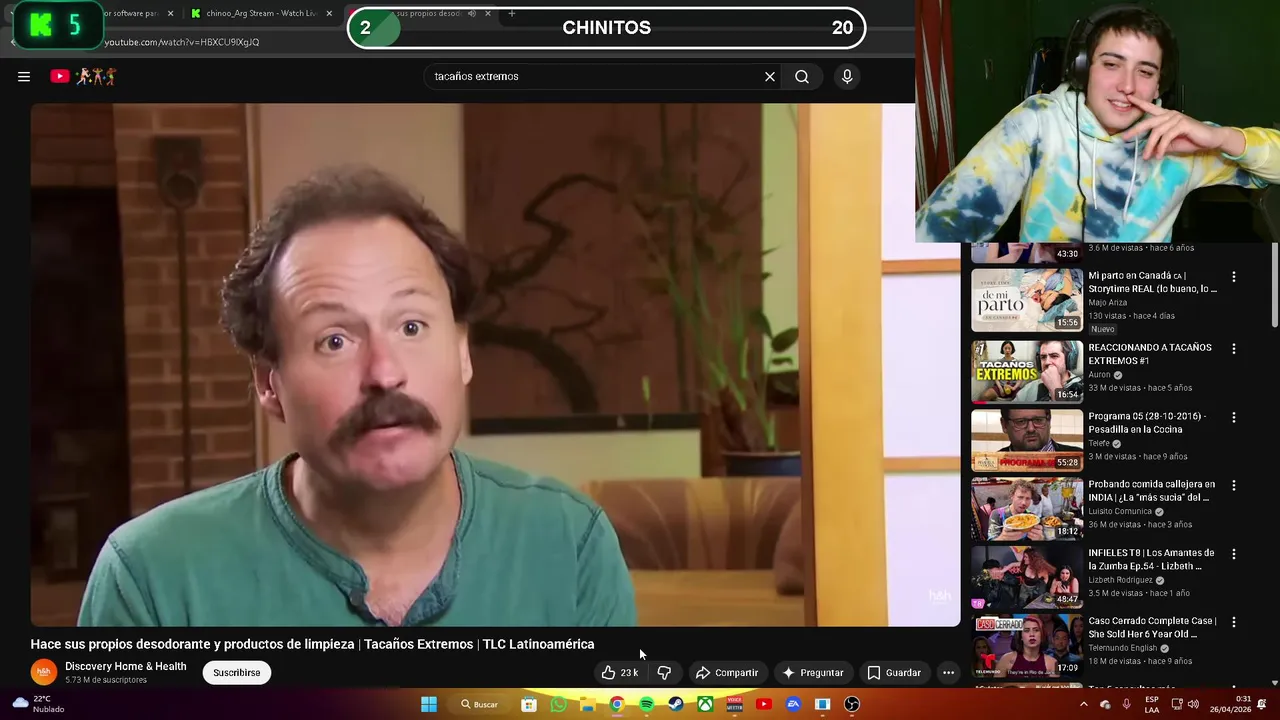This screenshot has height=720, width=1280.
Task: Open Steam from the taskbar
Action: click(x=676, y=704)
